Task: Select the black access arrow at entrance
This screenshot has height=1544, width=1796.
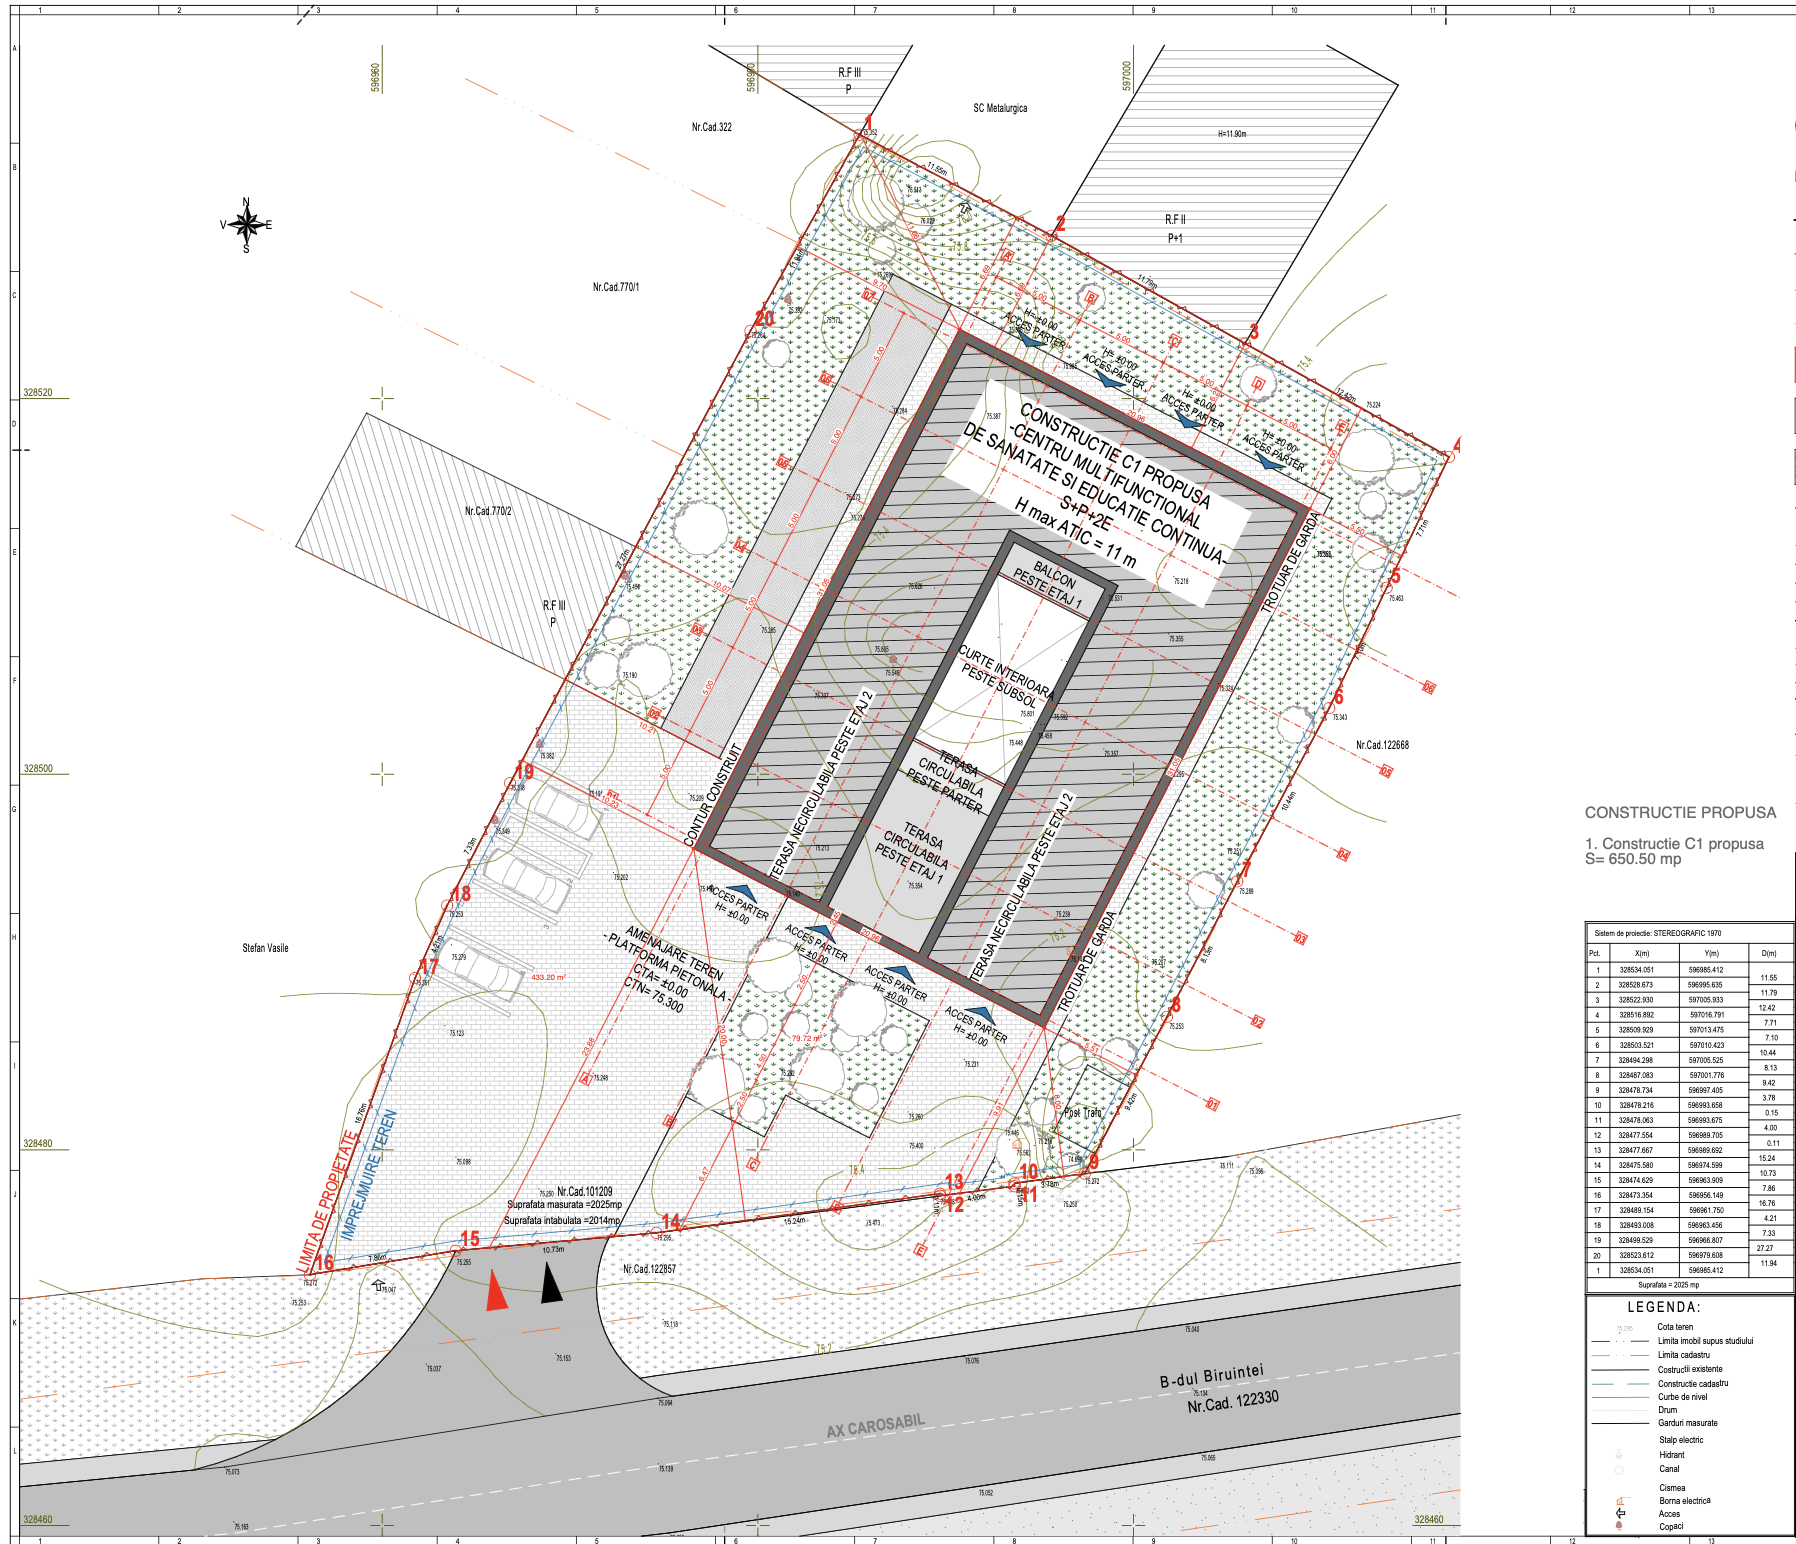Action: click(x=551, y=1283)
